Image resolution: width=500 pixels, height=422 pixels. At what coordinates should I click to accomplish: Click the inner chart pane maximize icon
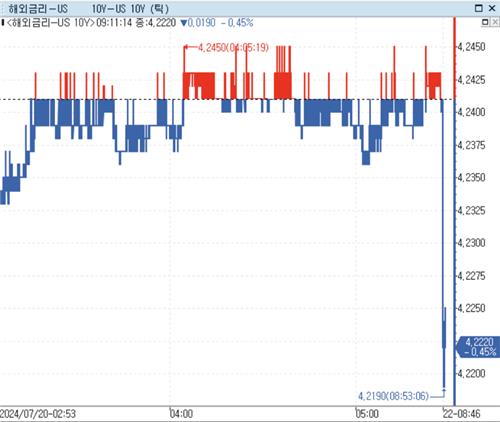(485, 22)
